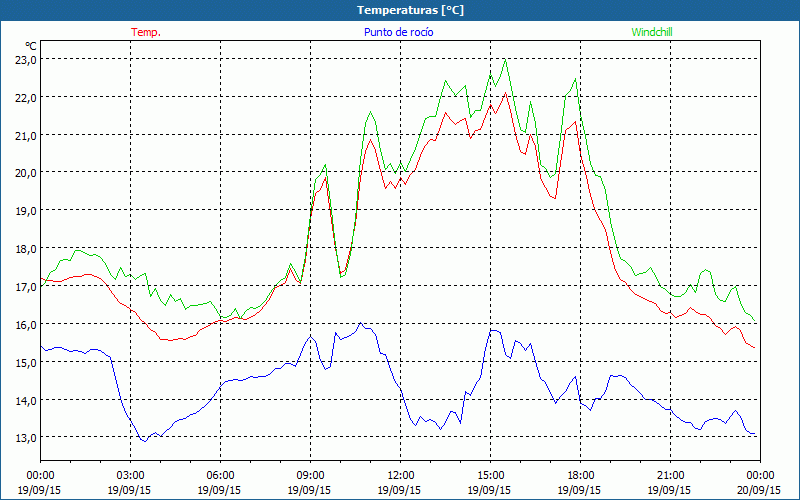Click the 19,0 y-axis value
This screenshot has height=500, width=800.
click(x=26, y=211)
